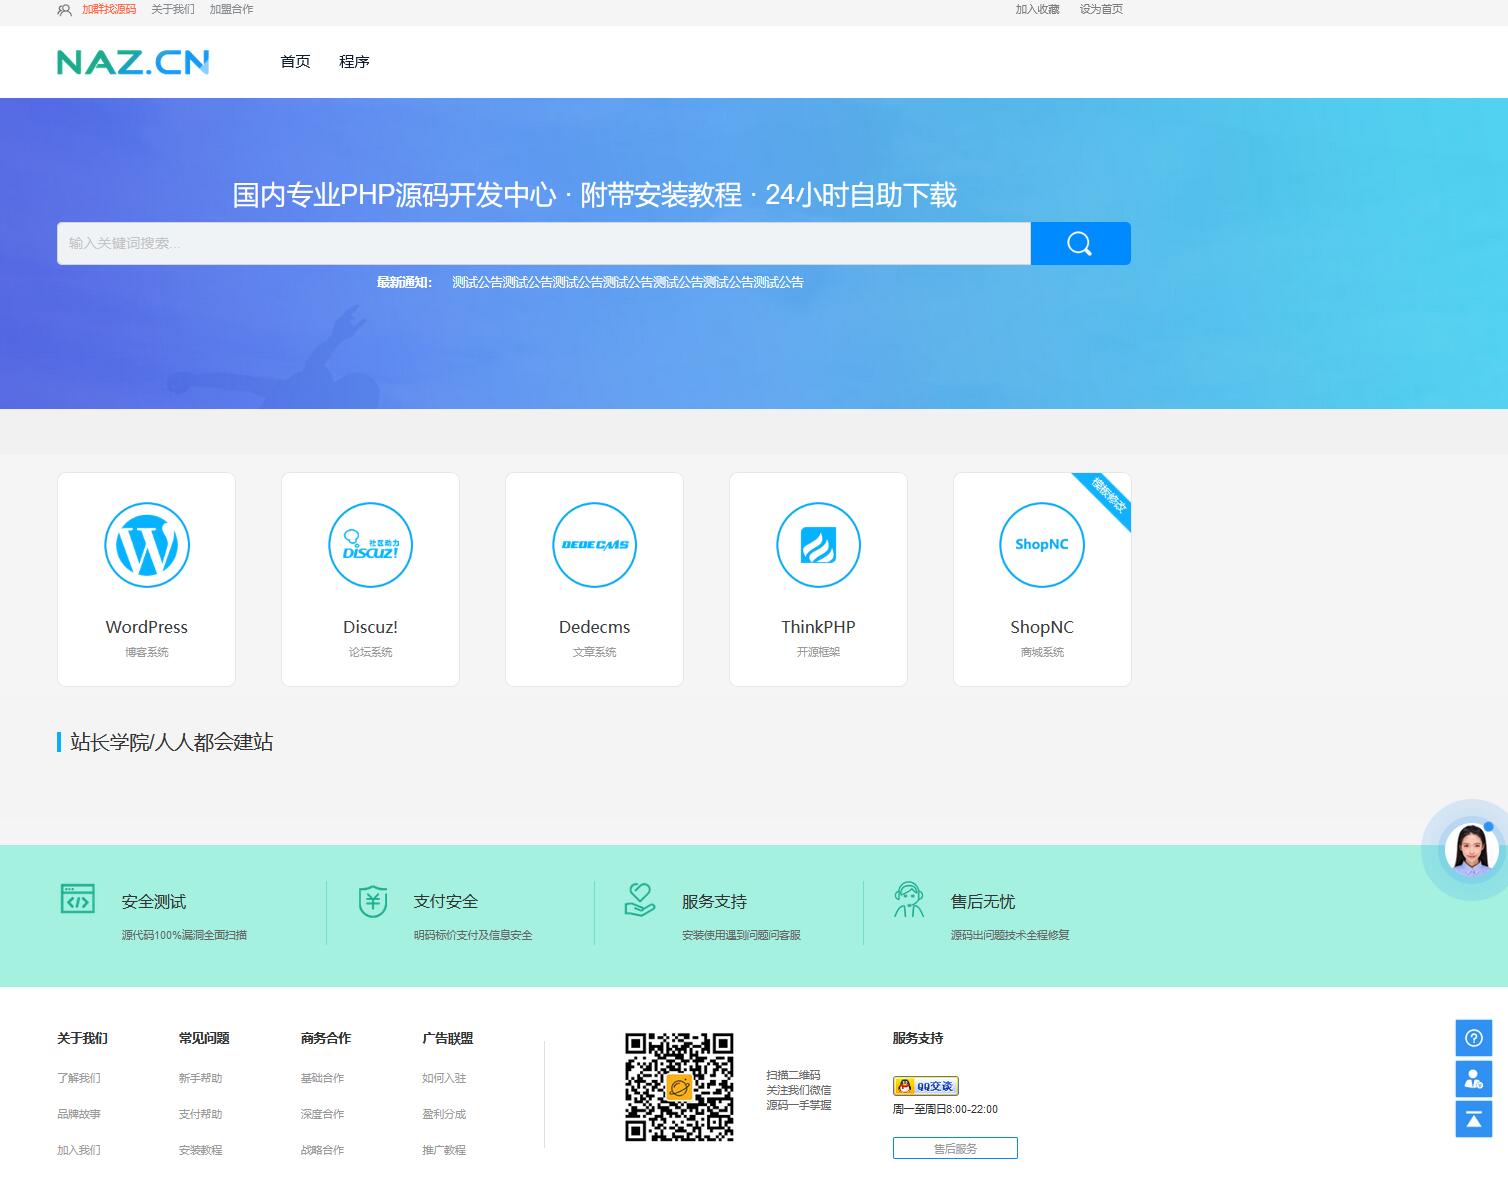
Task: Click the NAZ.CN site logo
Action: click(x=133, y=62)
